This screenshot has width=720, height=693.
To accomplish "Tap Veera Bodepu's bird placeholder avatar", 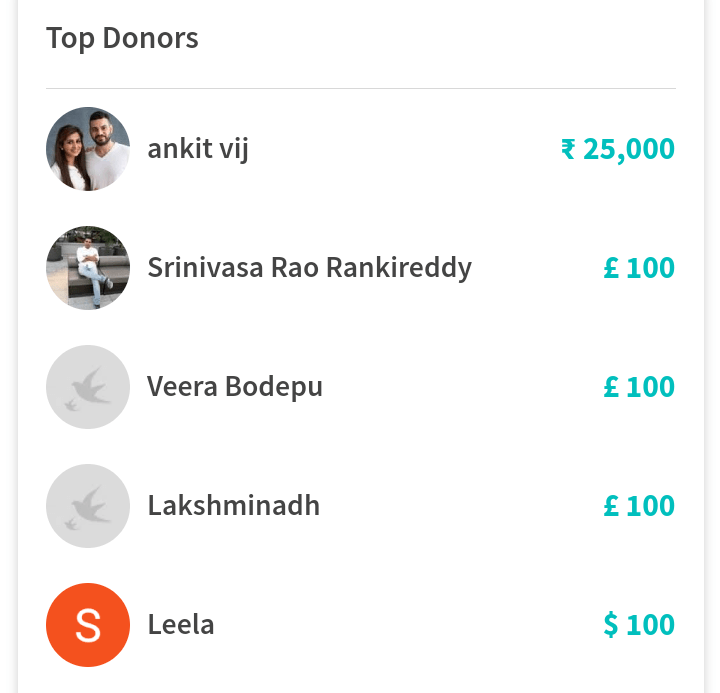I will pyautogui.click(x=88, y=387).
